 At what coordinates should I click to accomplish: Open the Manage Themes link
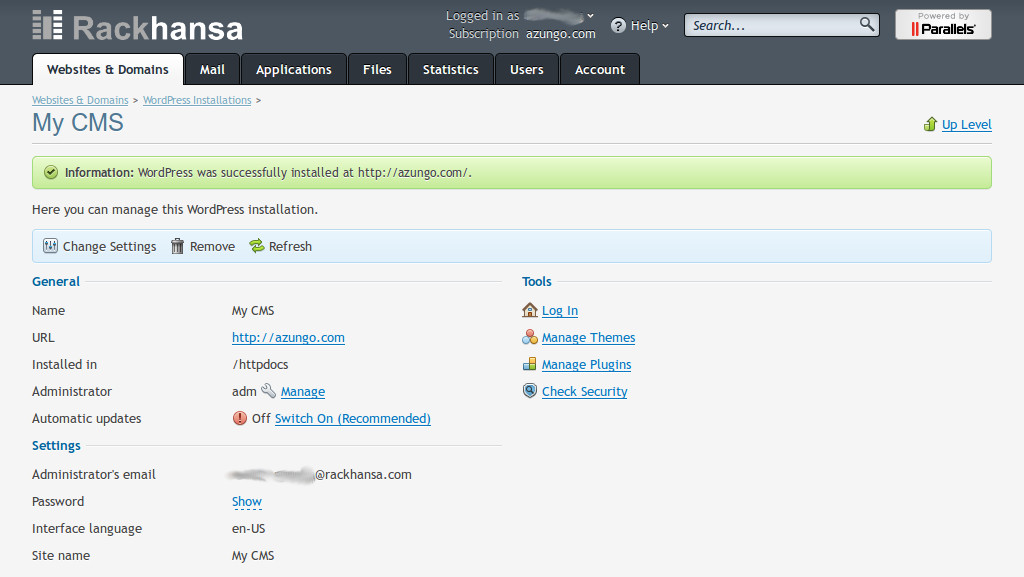pos(588,337)
